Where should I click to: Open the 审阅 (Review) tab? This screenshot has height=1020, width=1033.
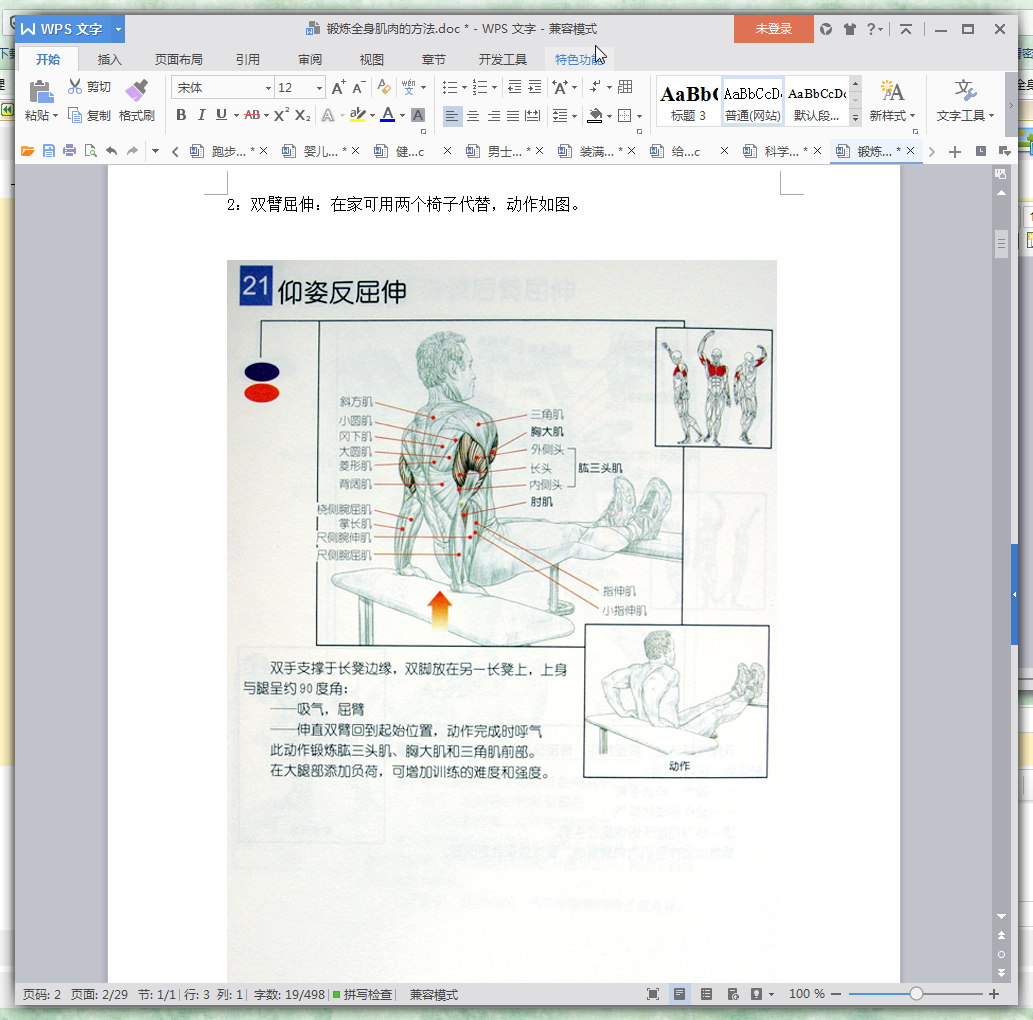click(310, 59)
